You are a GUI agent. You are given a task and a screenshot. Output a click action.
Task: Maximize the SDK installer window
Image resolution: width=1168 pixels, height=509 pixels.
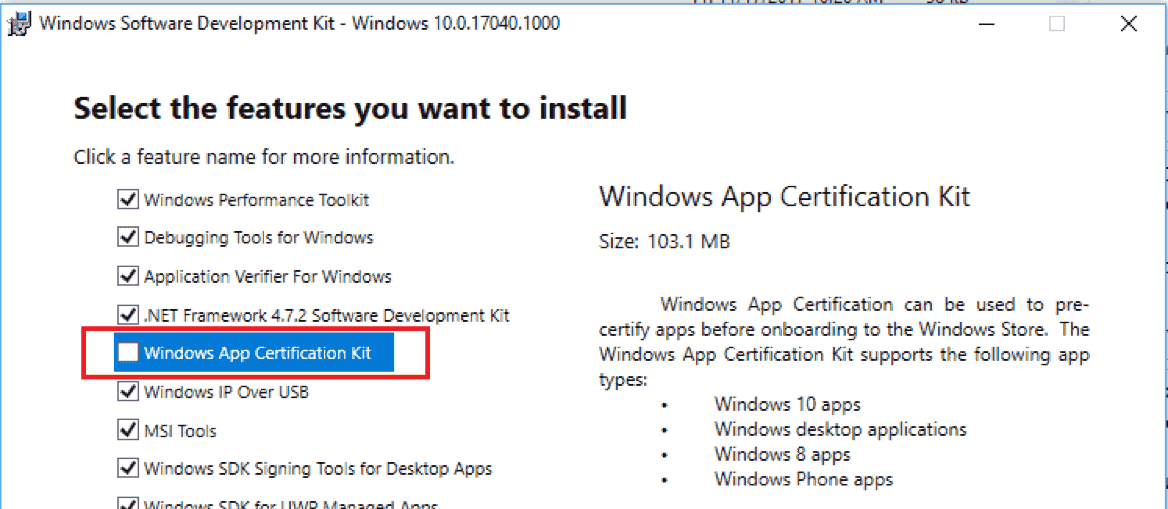1056,24
